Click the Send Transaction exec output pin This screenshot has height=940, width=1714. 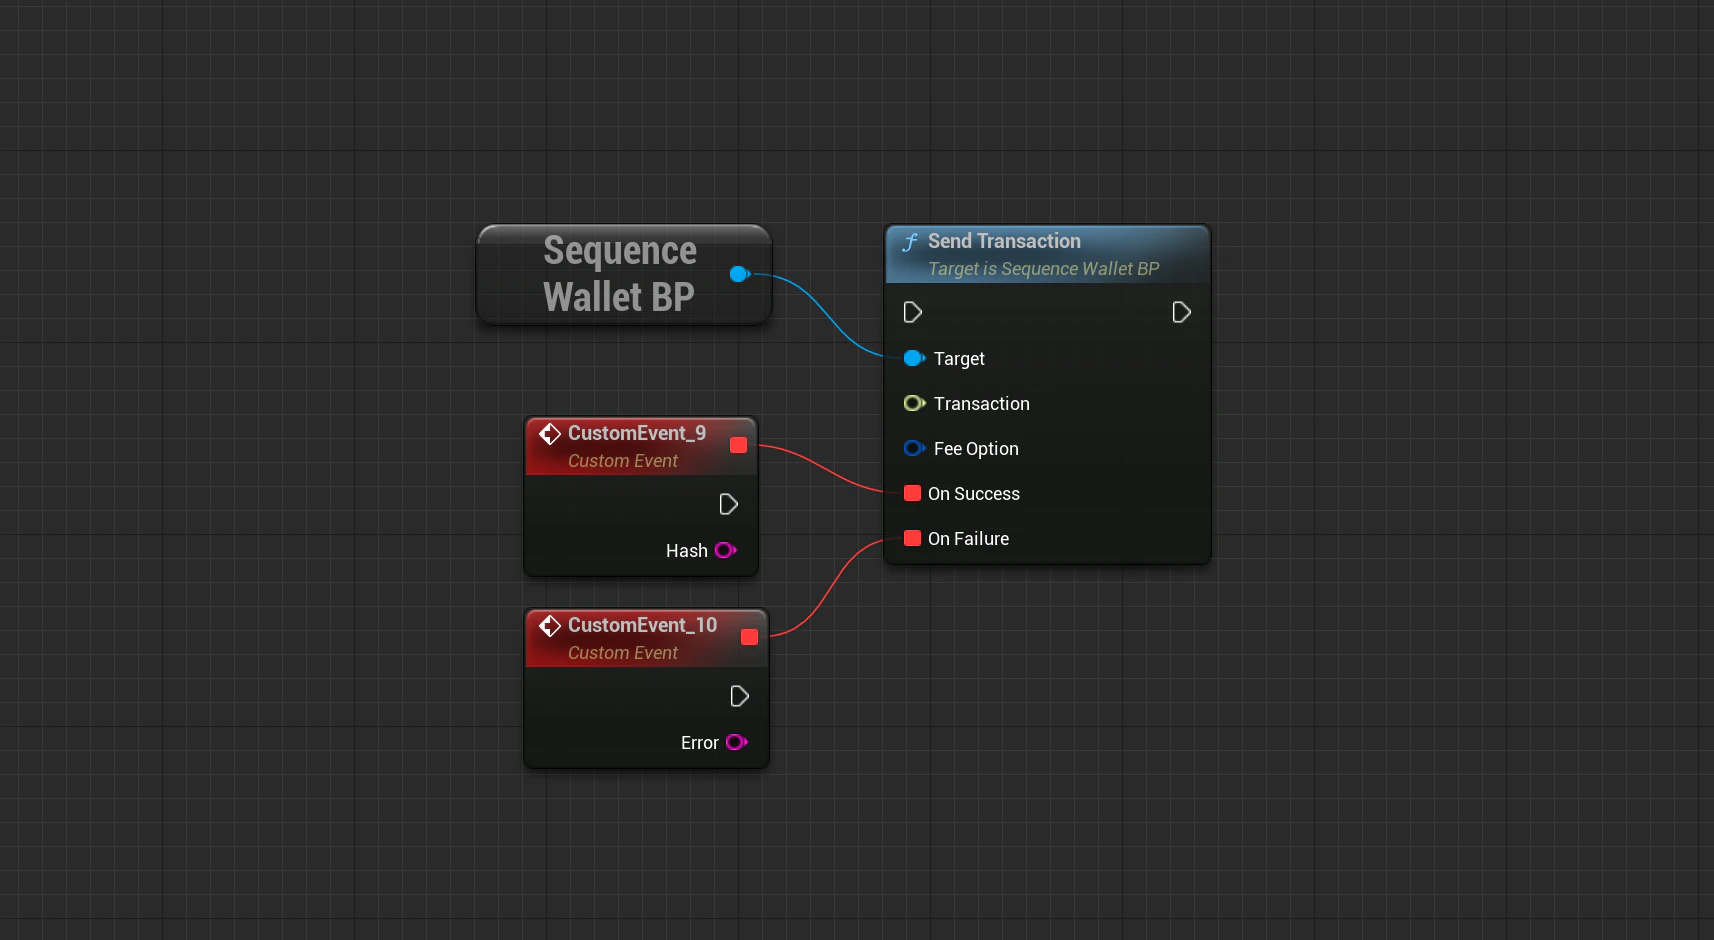click(1181, 312)
